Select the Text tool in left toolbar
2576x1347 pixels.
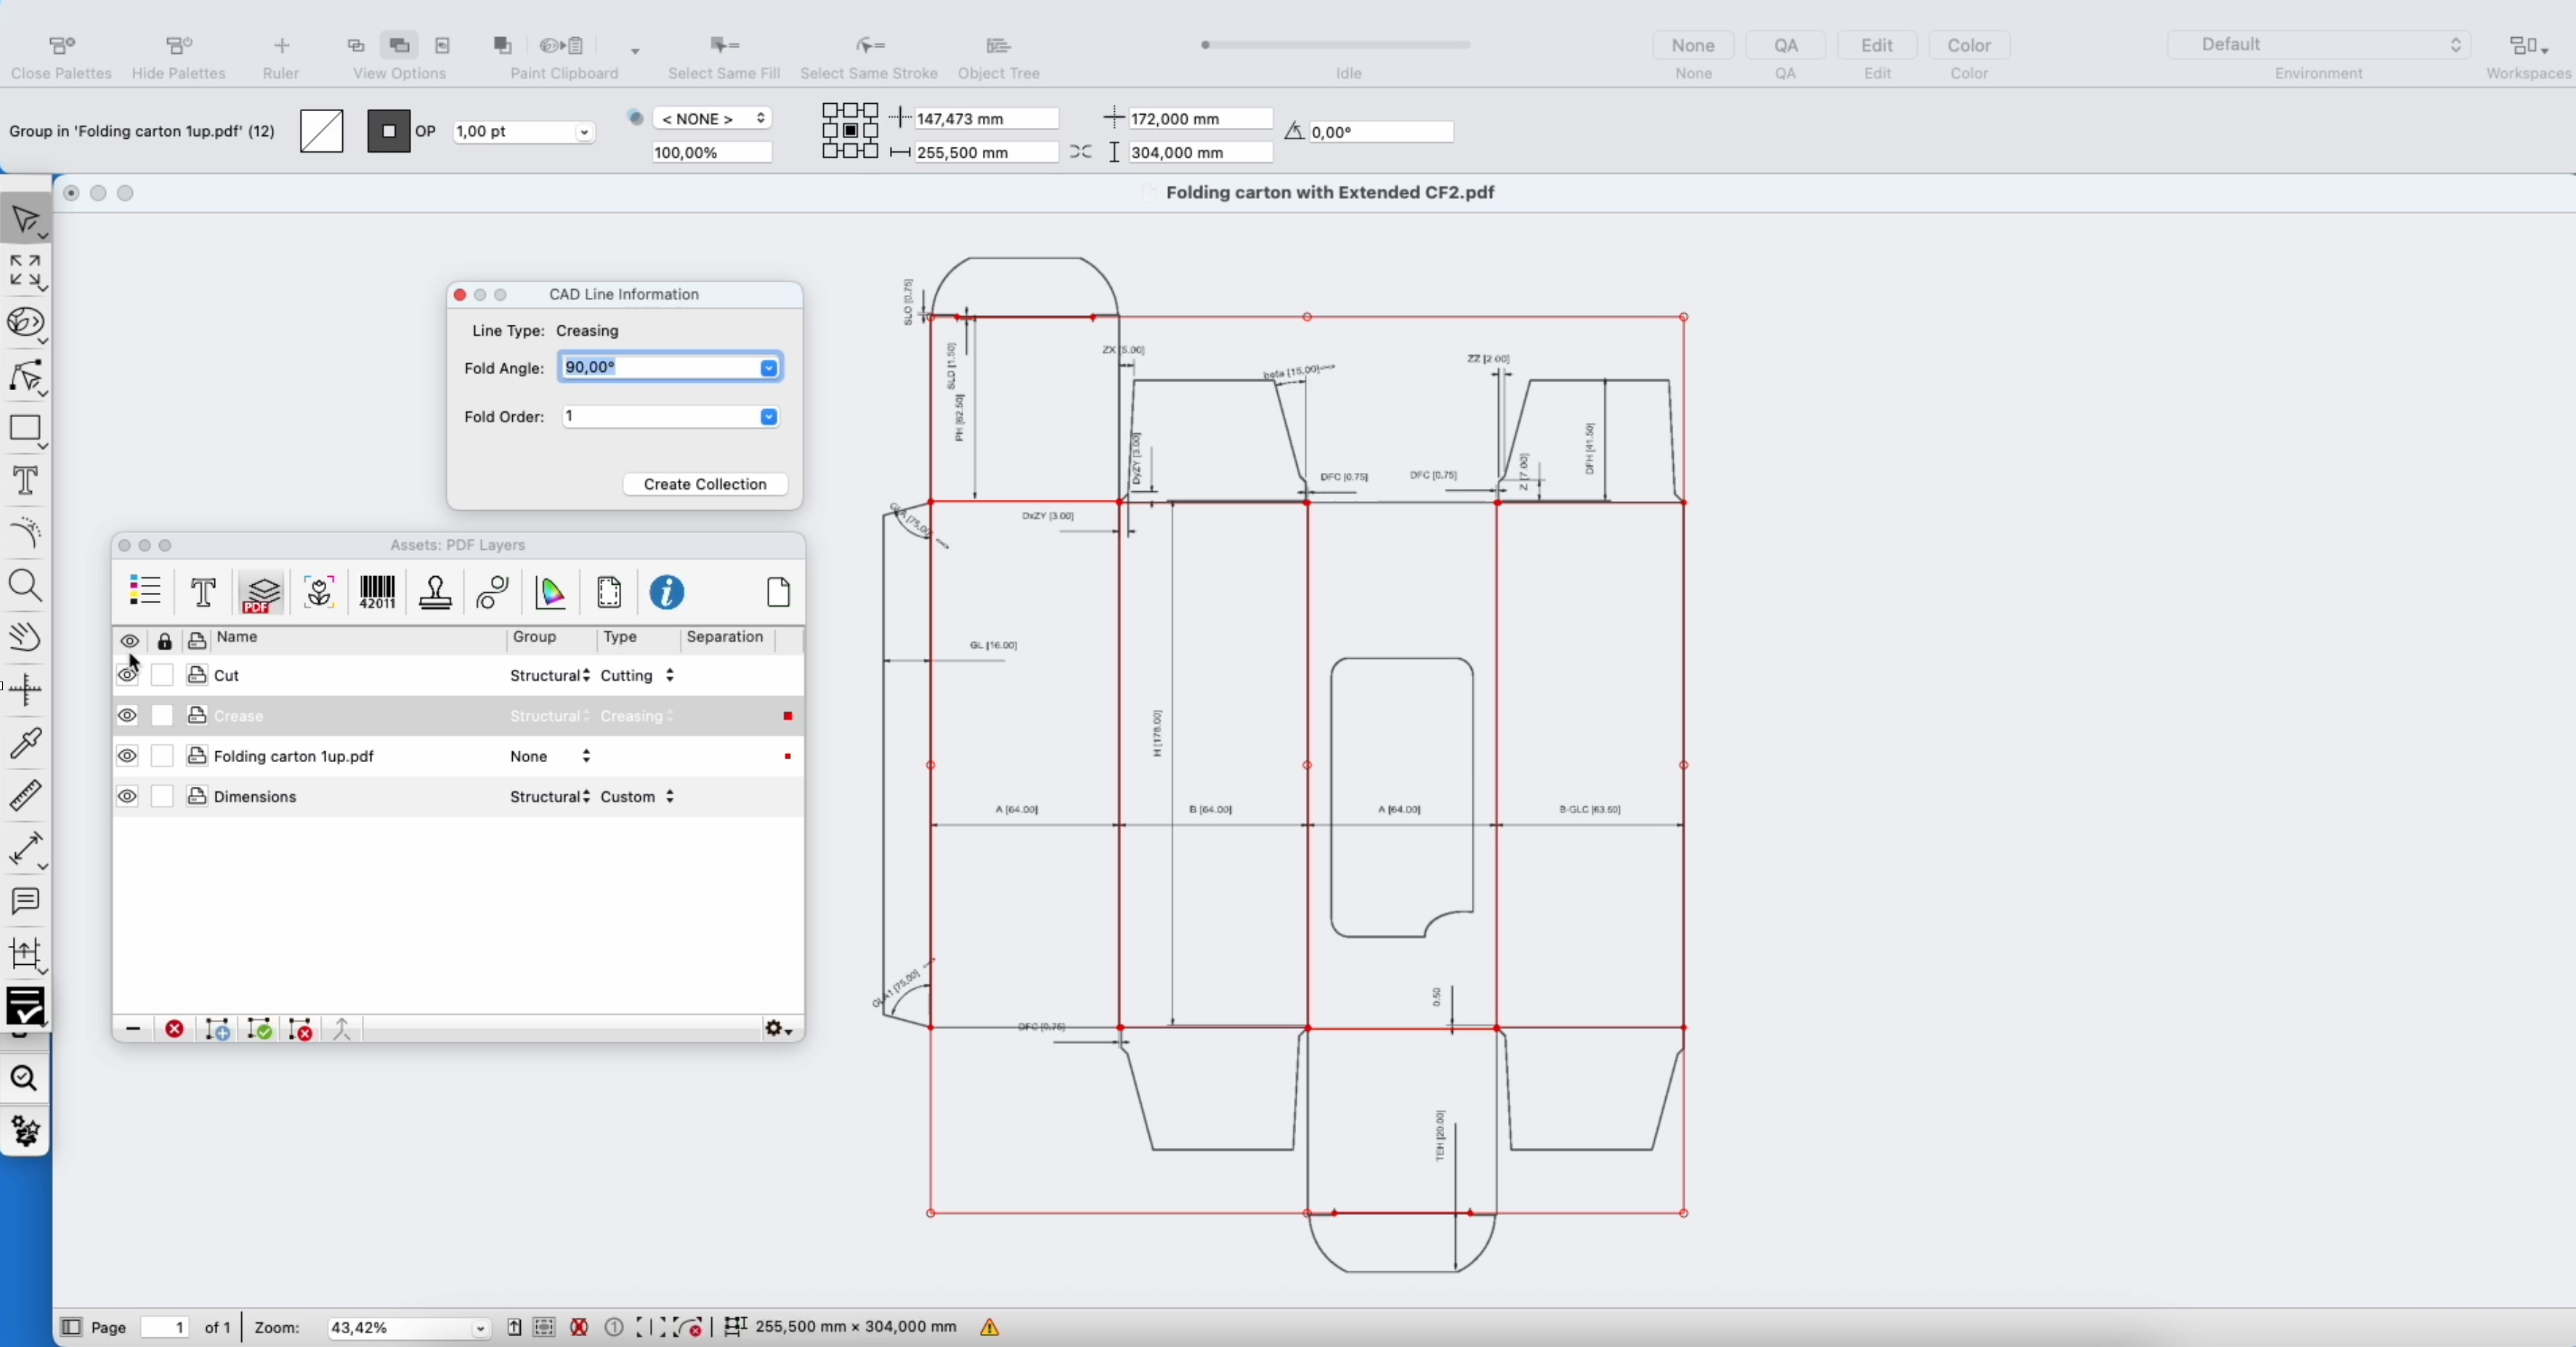pos(25,481)
